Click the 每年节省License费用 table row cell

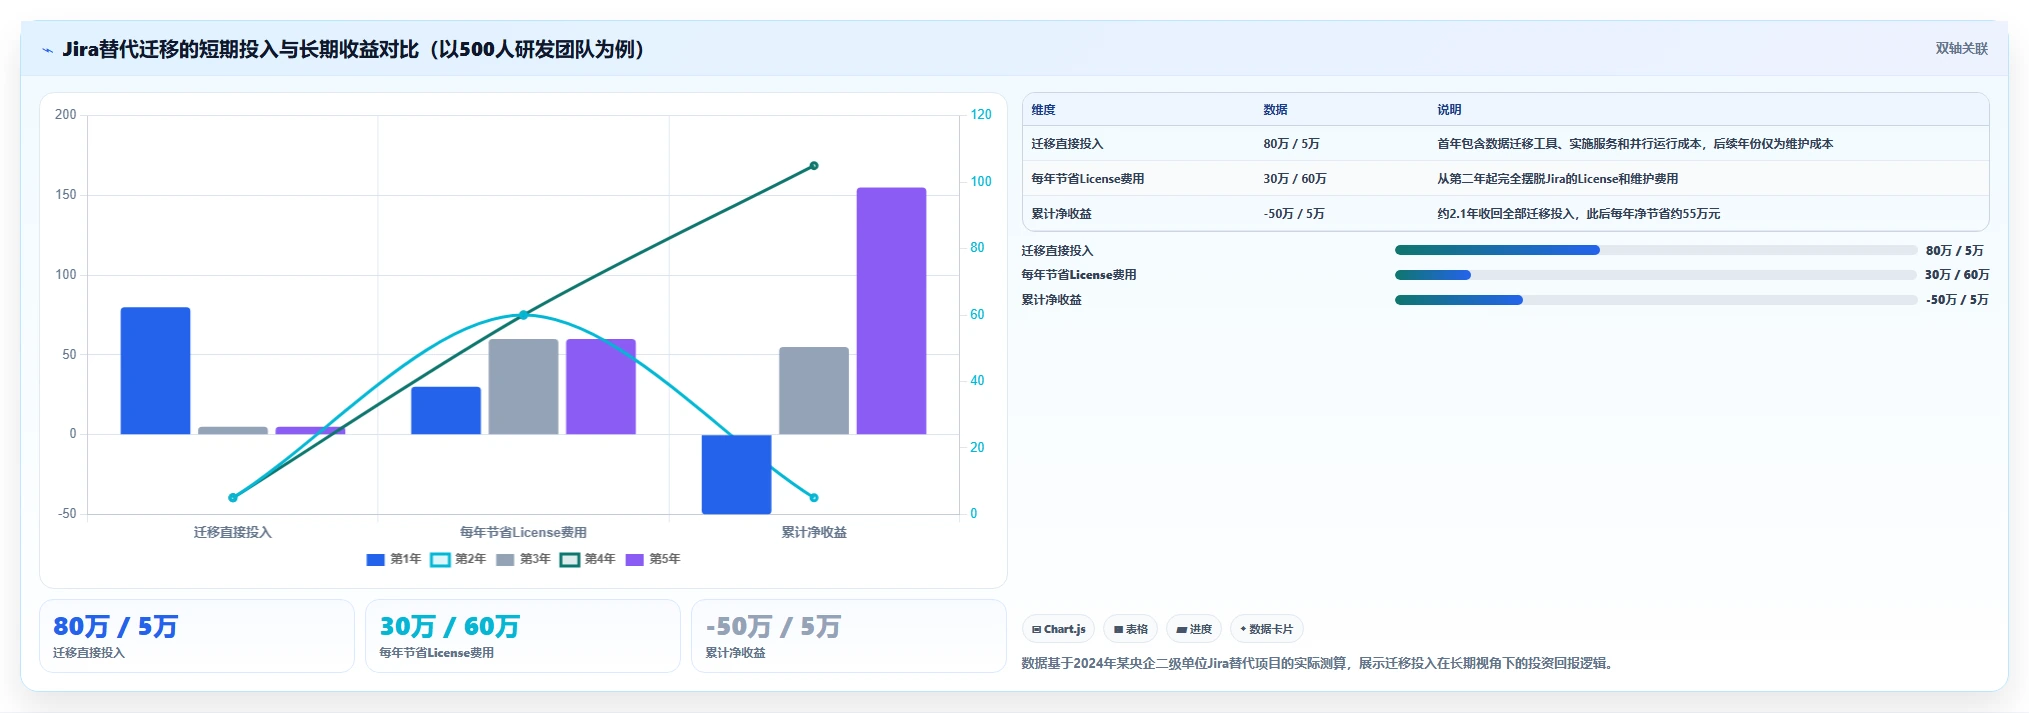pyautogui.click(x=1087, y=179)
